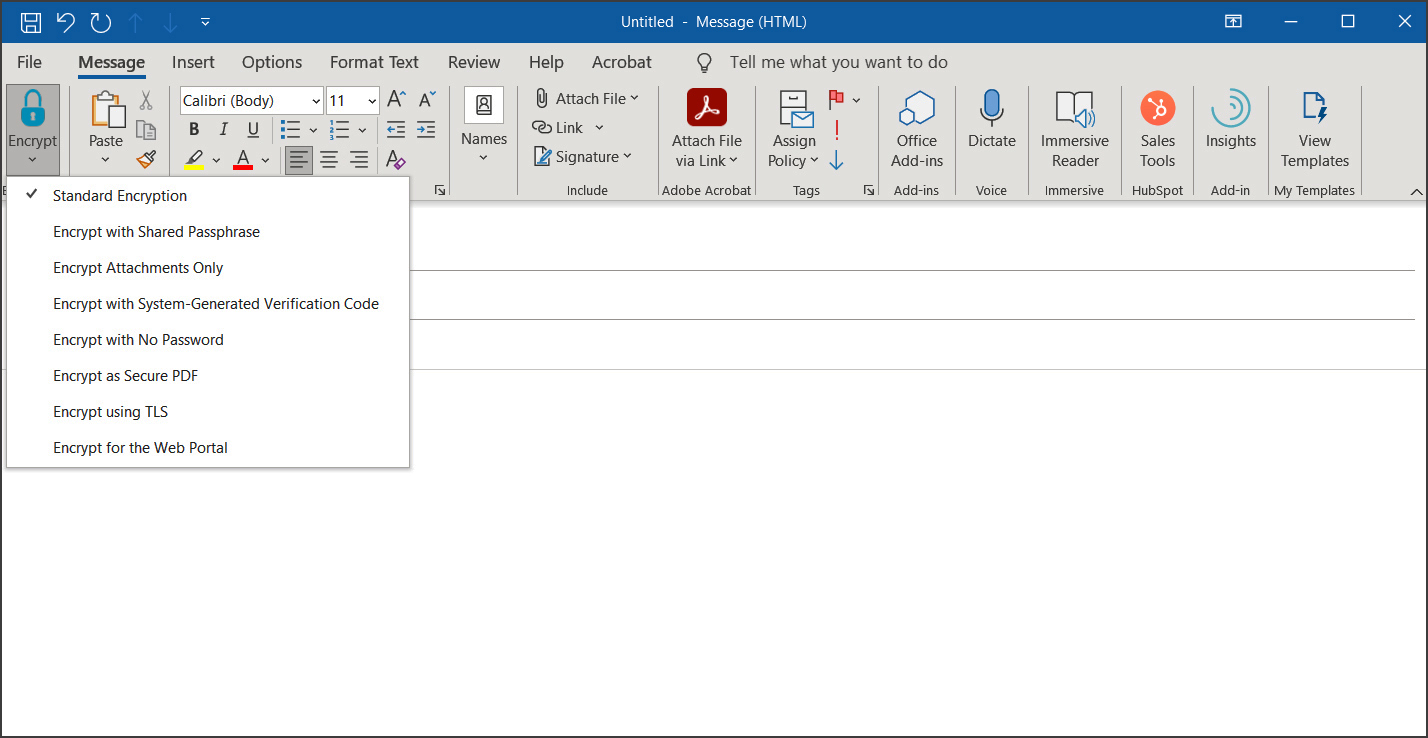Open the font color dropdown arrow
Viewport: 1428px width, 738px height.
pos(265,160)
